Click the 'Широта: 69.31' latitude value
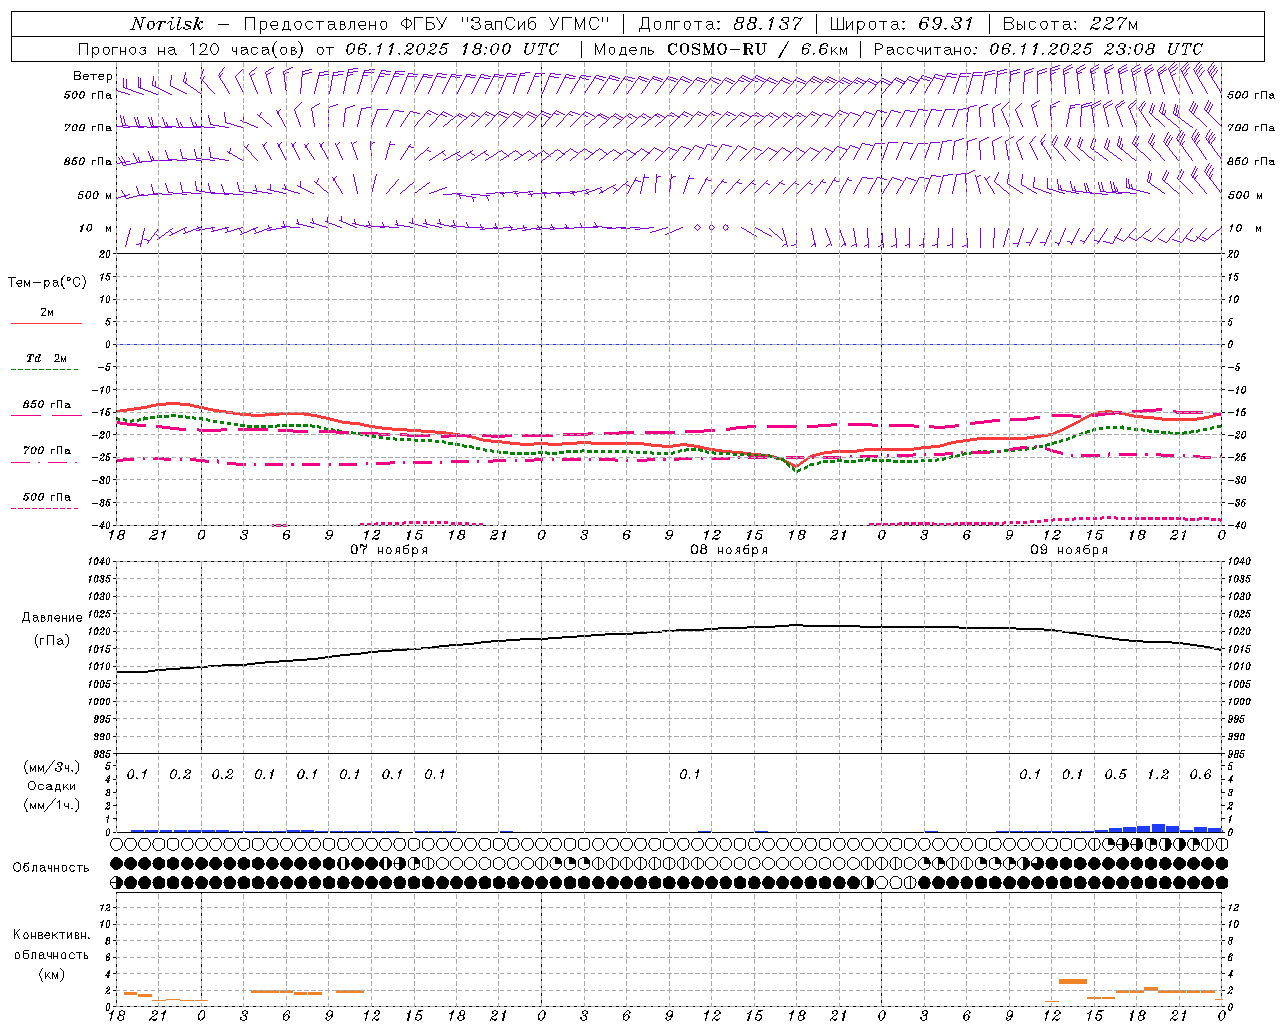Viewport: 1280px width, 1024px height. point(902,24)
